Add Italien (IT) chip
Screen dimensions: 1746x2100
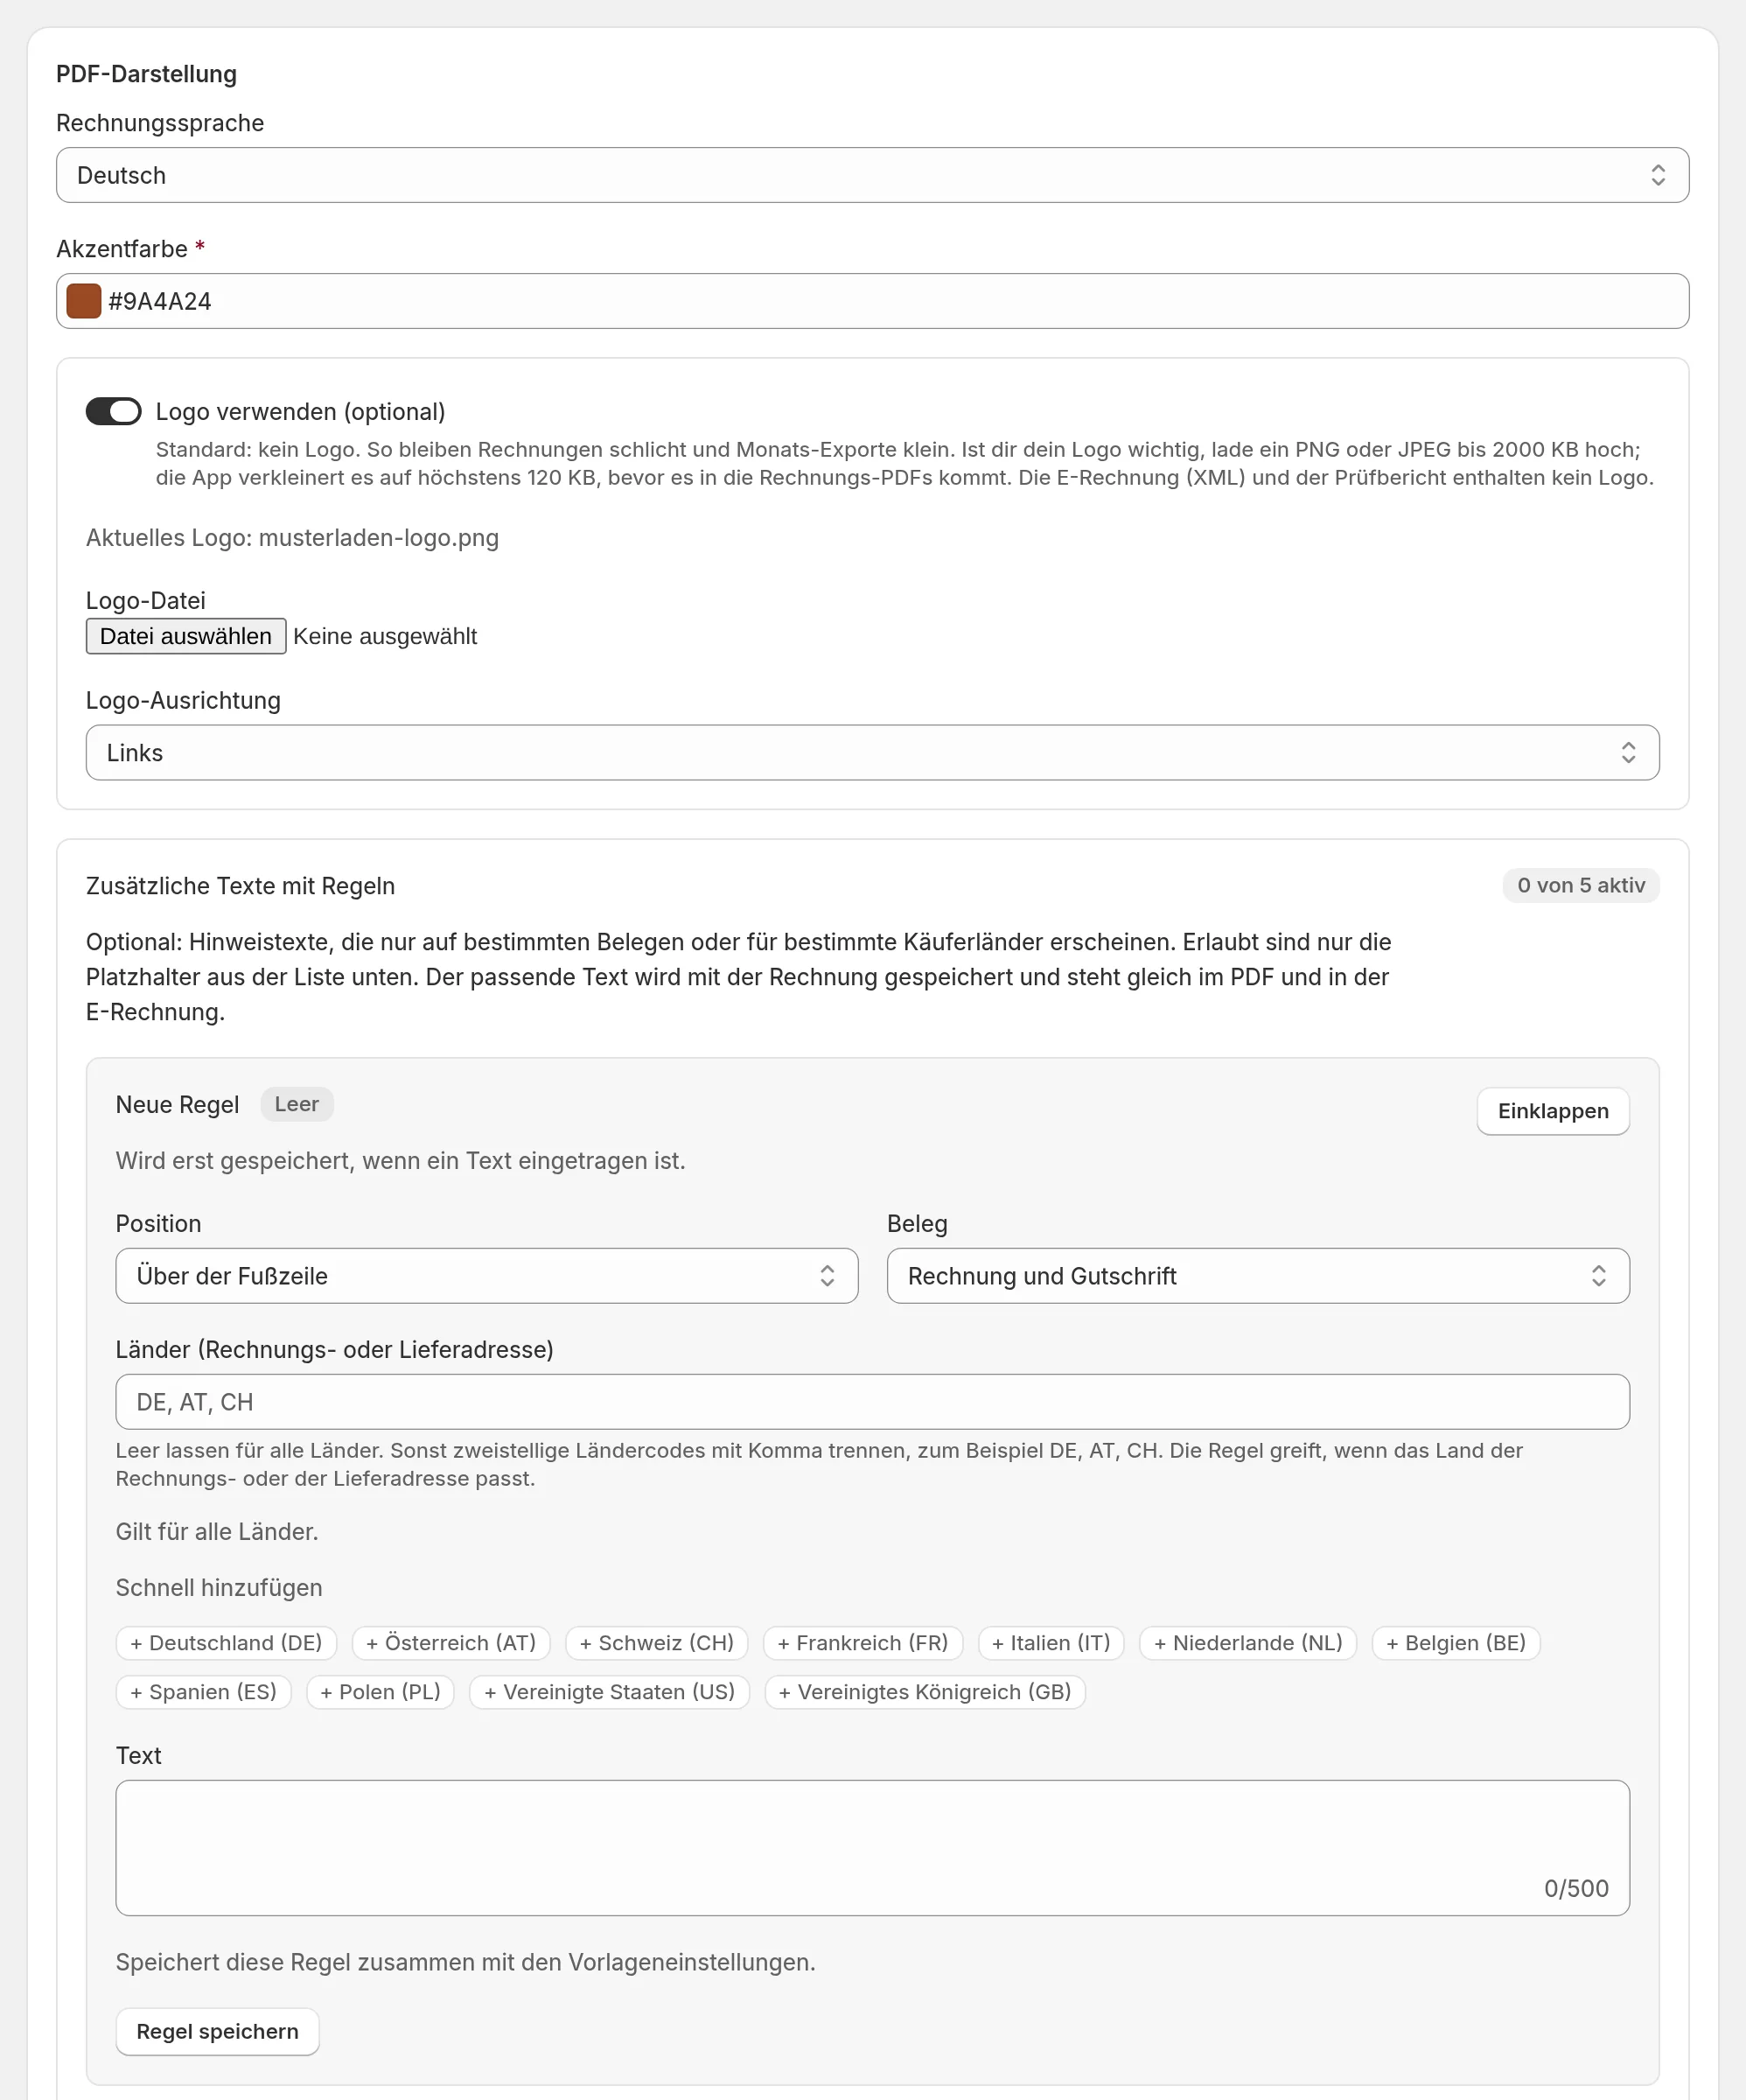coord(1051,1643)
